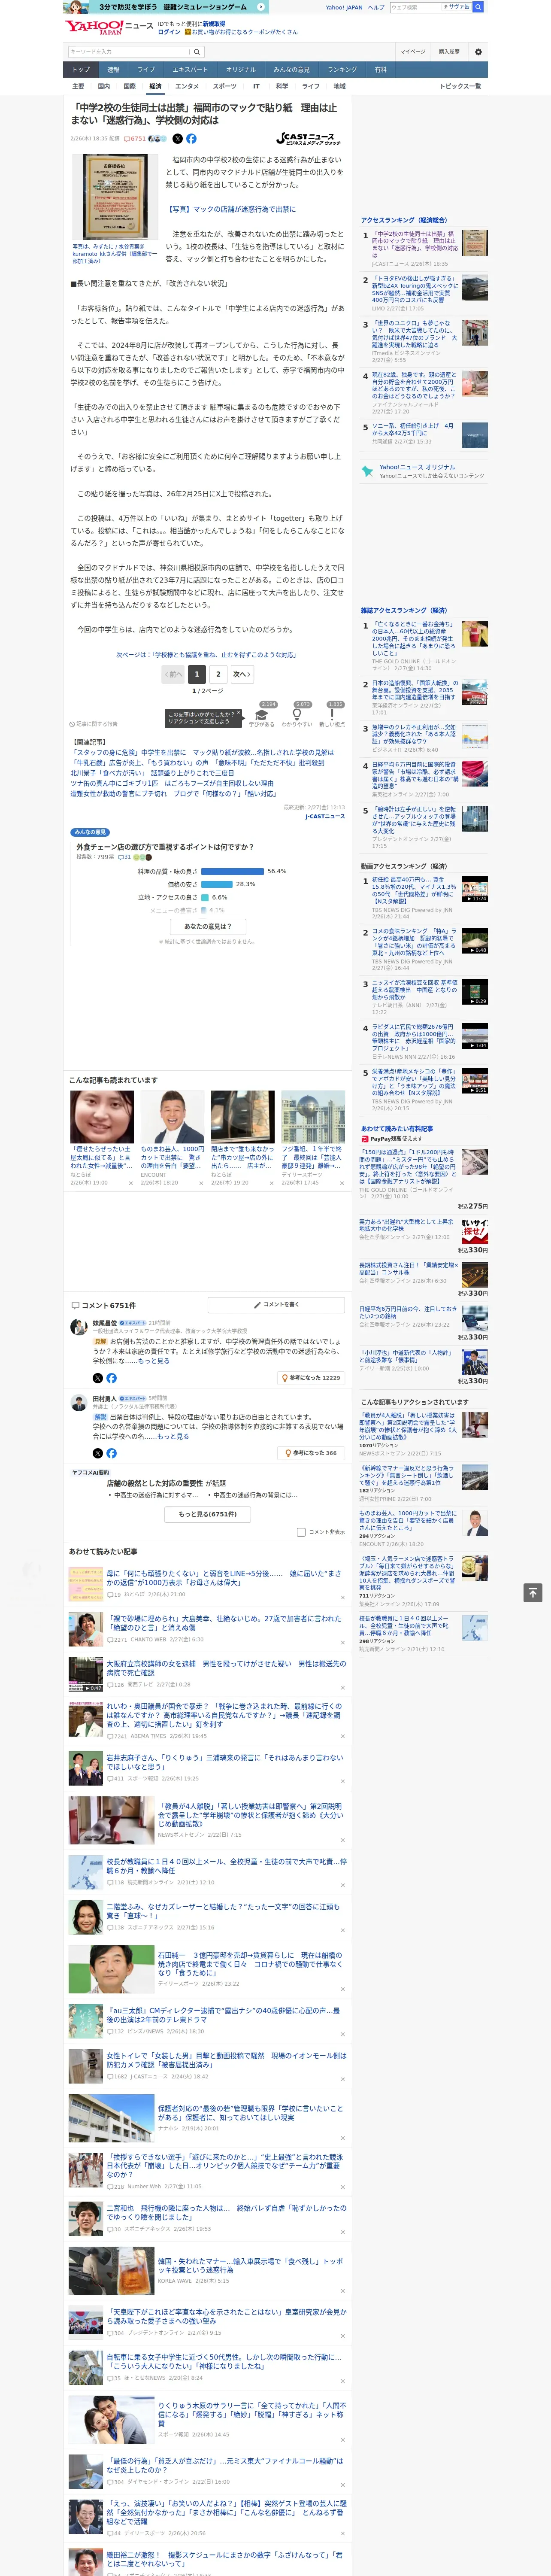Open the 'マイページ' link
This screenshot has height=2576, width=551.
(x=413, y=51)
